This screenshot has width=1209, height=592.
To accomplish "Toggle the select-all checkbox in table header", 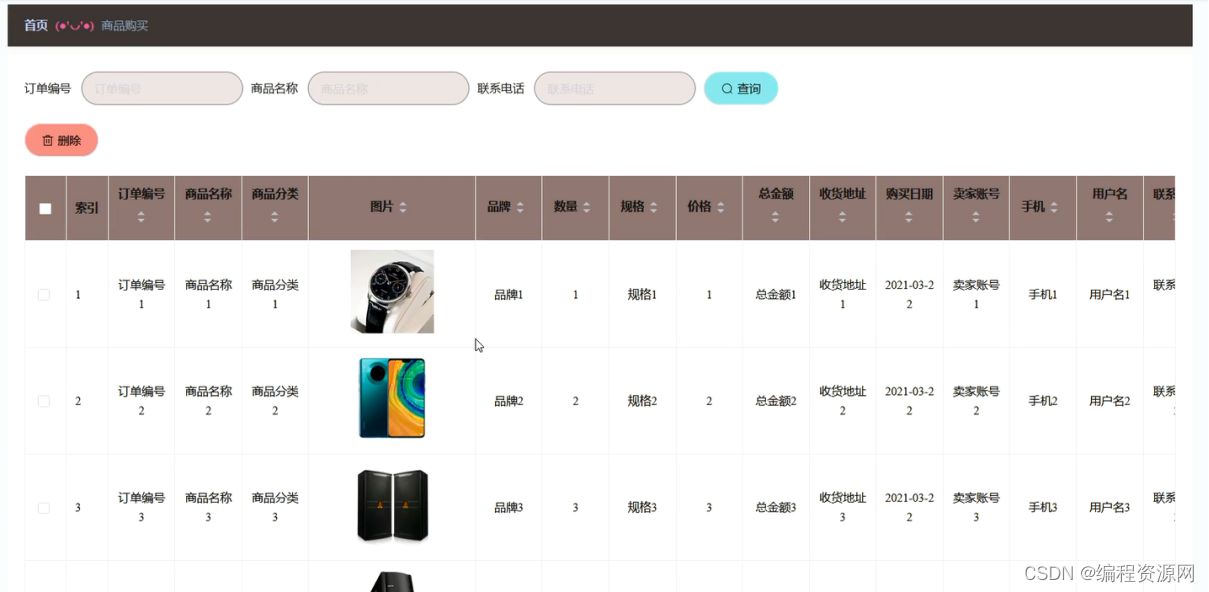I will click(x=45, y=209).
